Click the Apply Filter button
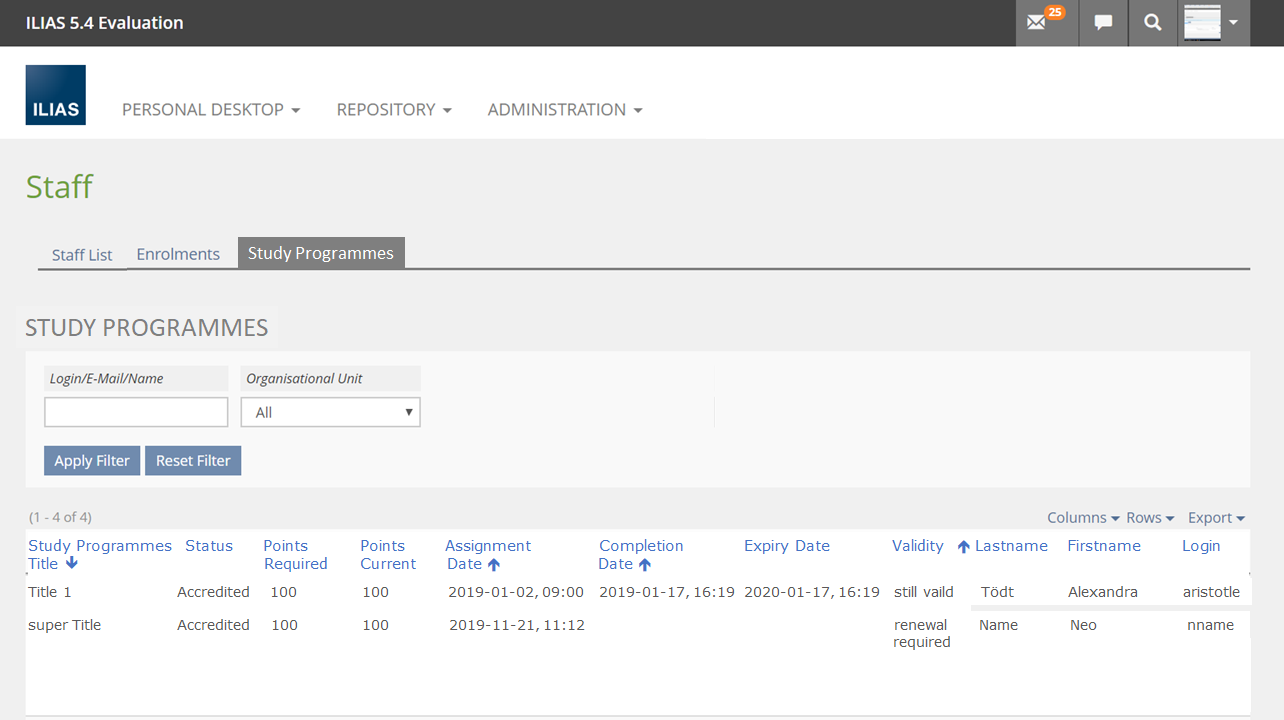 tap(92, 461)
